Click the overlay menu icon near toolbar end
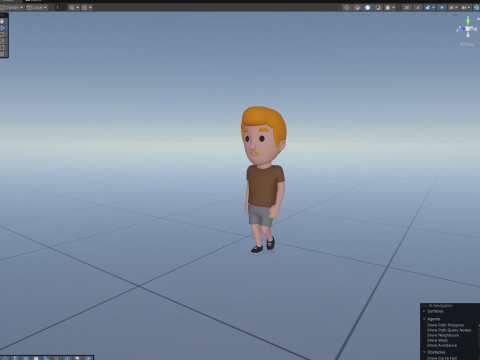The width and height of the screenshot is (480, 360). (x=464, y=7)
